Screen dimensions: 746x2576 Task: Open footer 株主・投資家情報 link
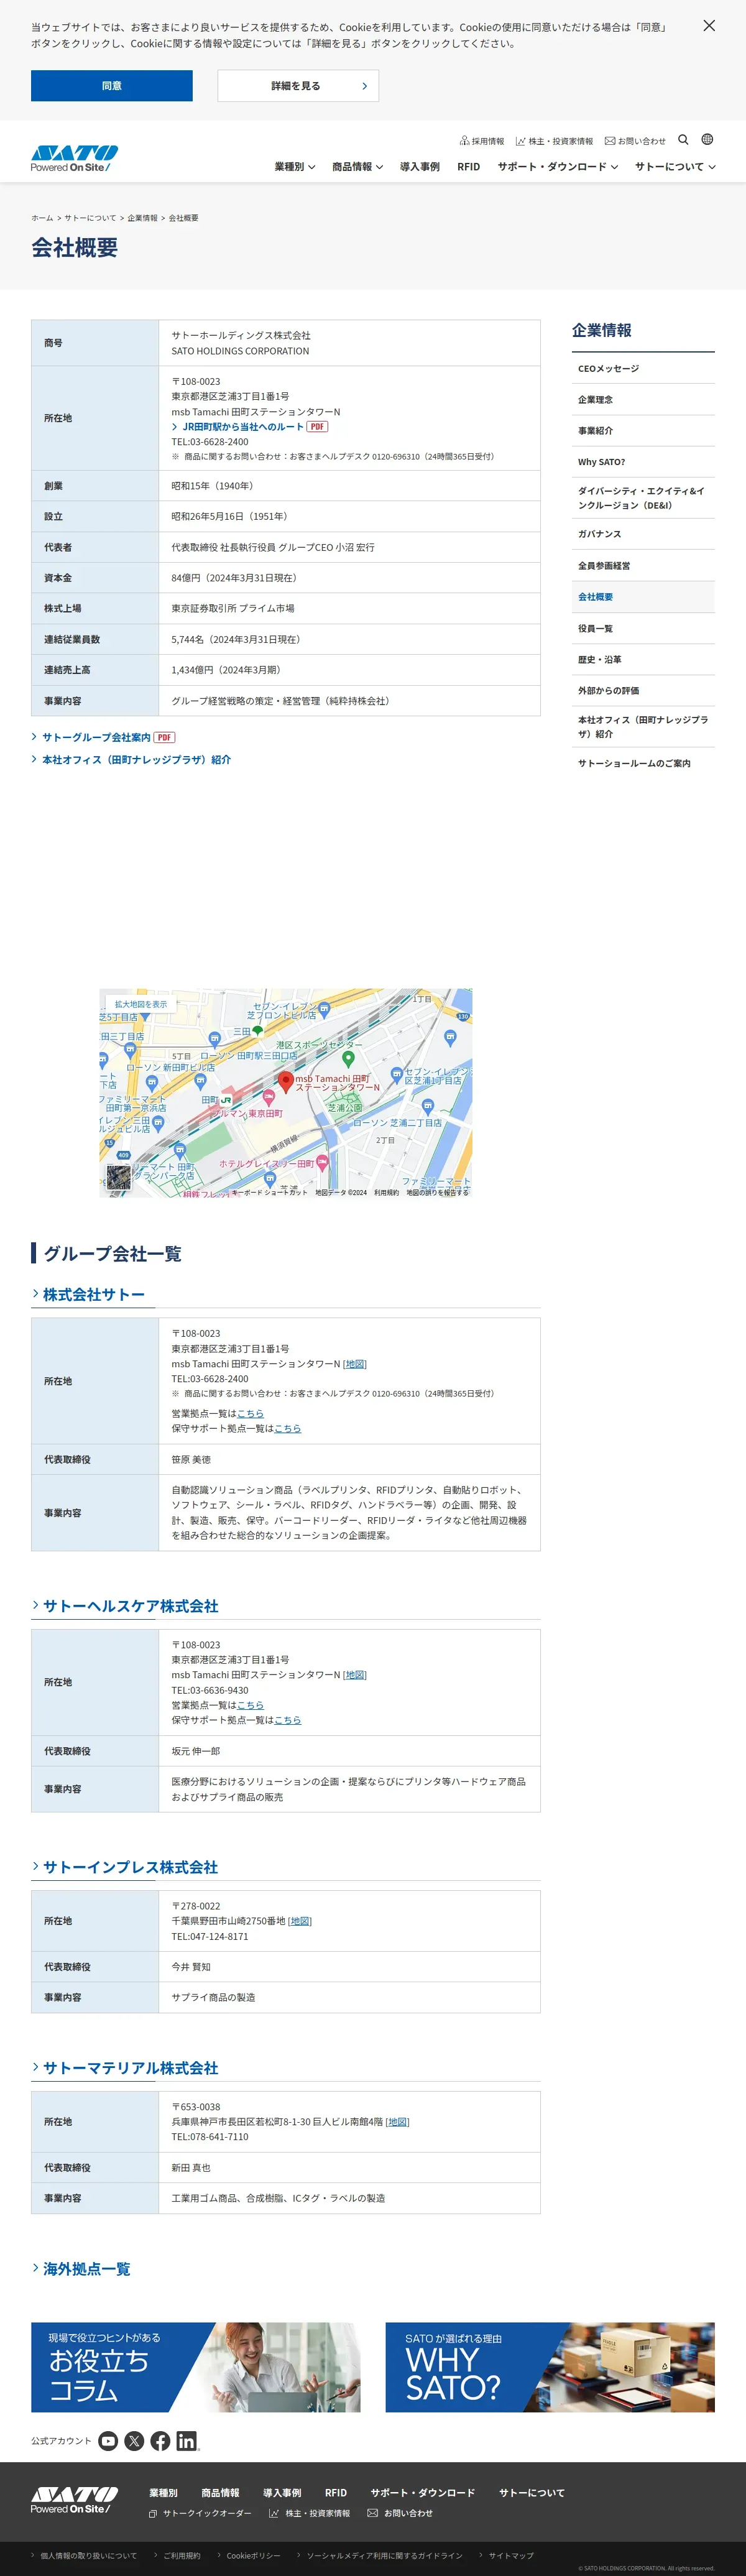tap(310, 2513)
